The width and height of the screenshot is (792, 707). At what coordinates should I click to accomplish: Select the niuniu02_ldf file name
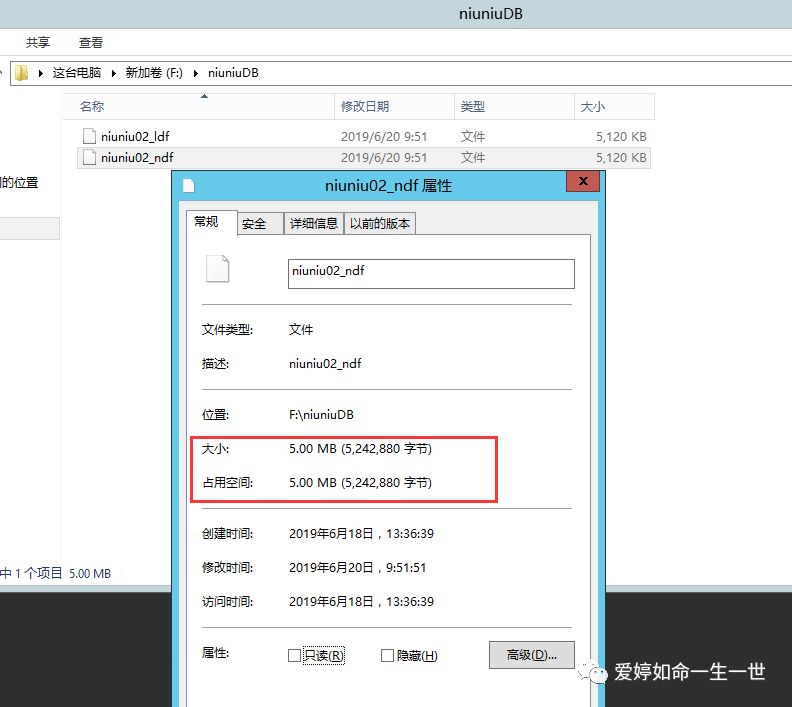[x=135, y=136]
